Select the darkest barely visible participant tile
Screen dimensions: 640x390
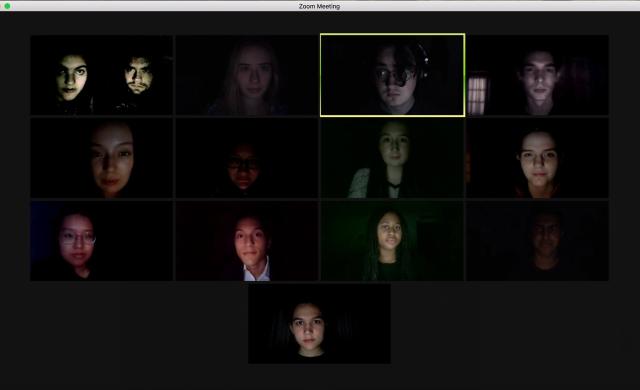tap(538, 241)
